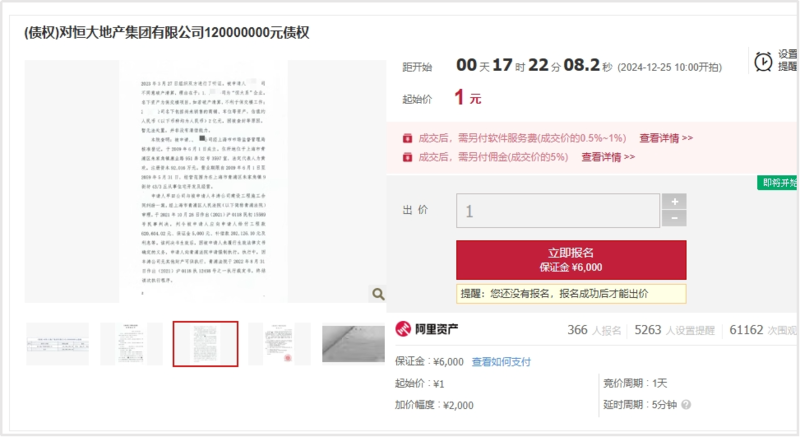800x437 pixels.
Task: Click the 延时周期：5分钟 text
Action: [640, 404]
